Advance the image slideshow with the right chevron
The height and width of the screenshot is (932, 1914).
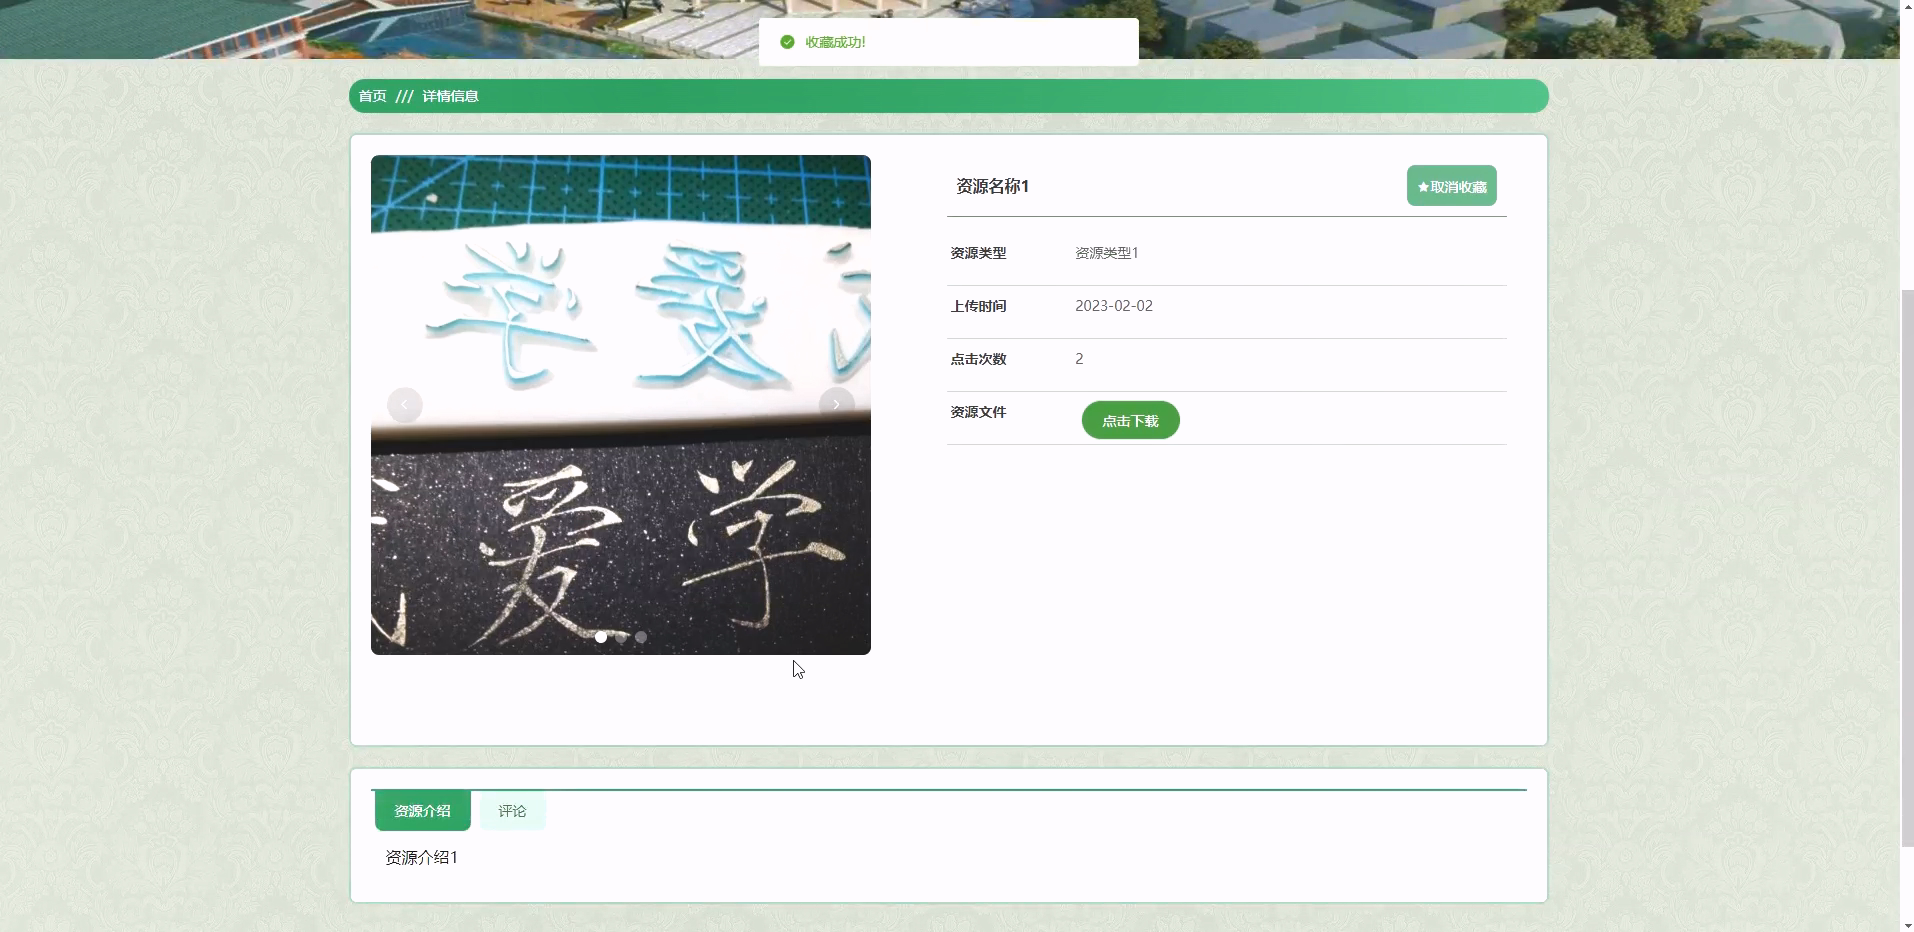[x=836, y=404]
